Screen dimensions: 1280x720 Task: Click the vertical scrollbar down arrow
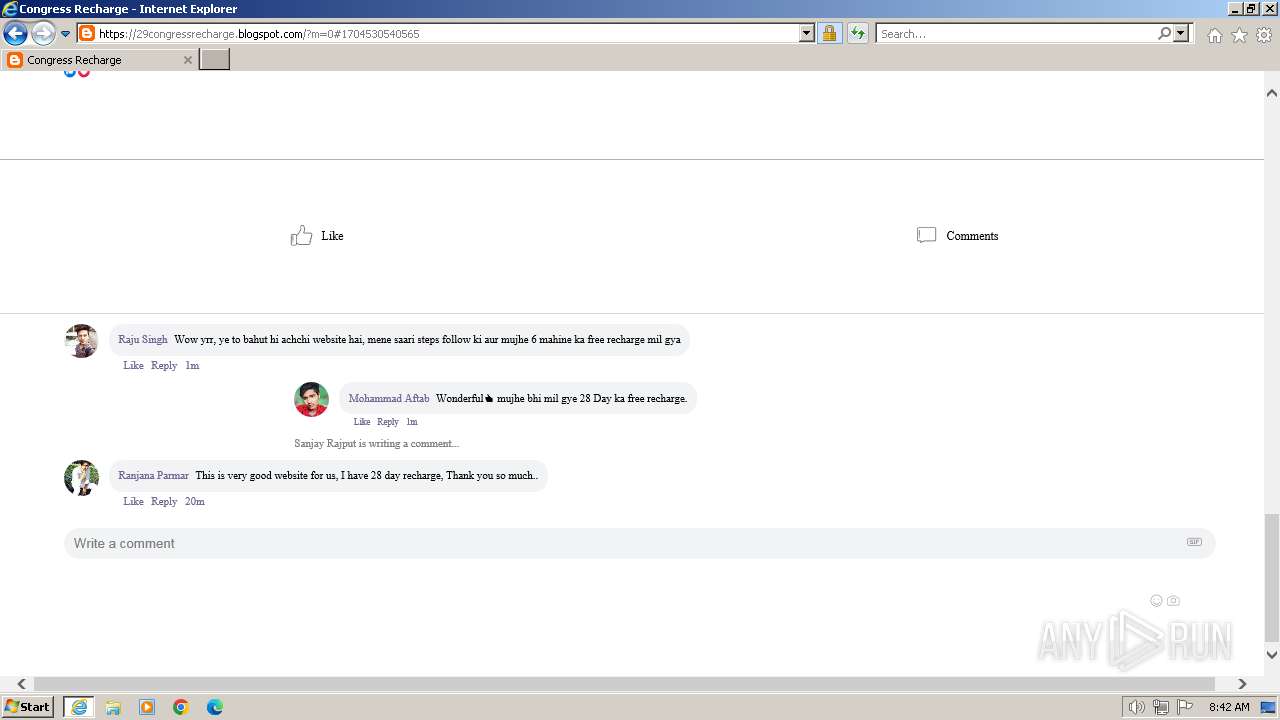coord(1272,655)
